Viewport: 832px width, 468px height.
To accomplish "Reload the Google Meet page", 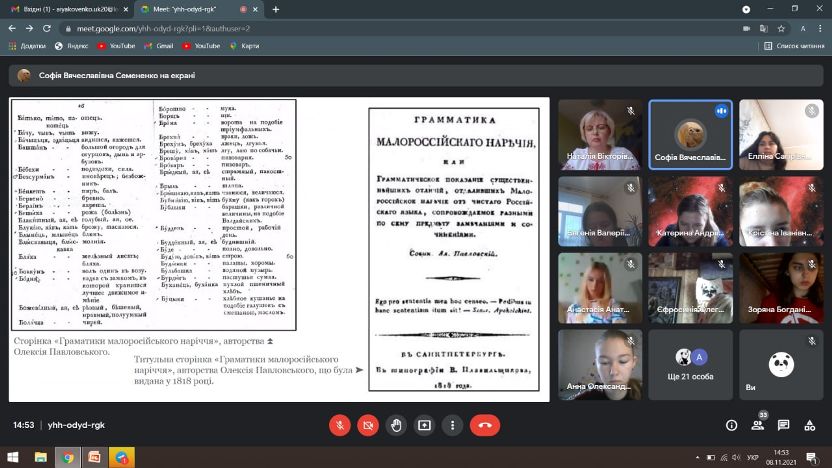I will (45, 28).
